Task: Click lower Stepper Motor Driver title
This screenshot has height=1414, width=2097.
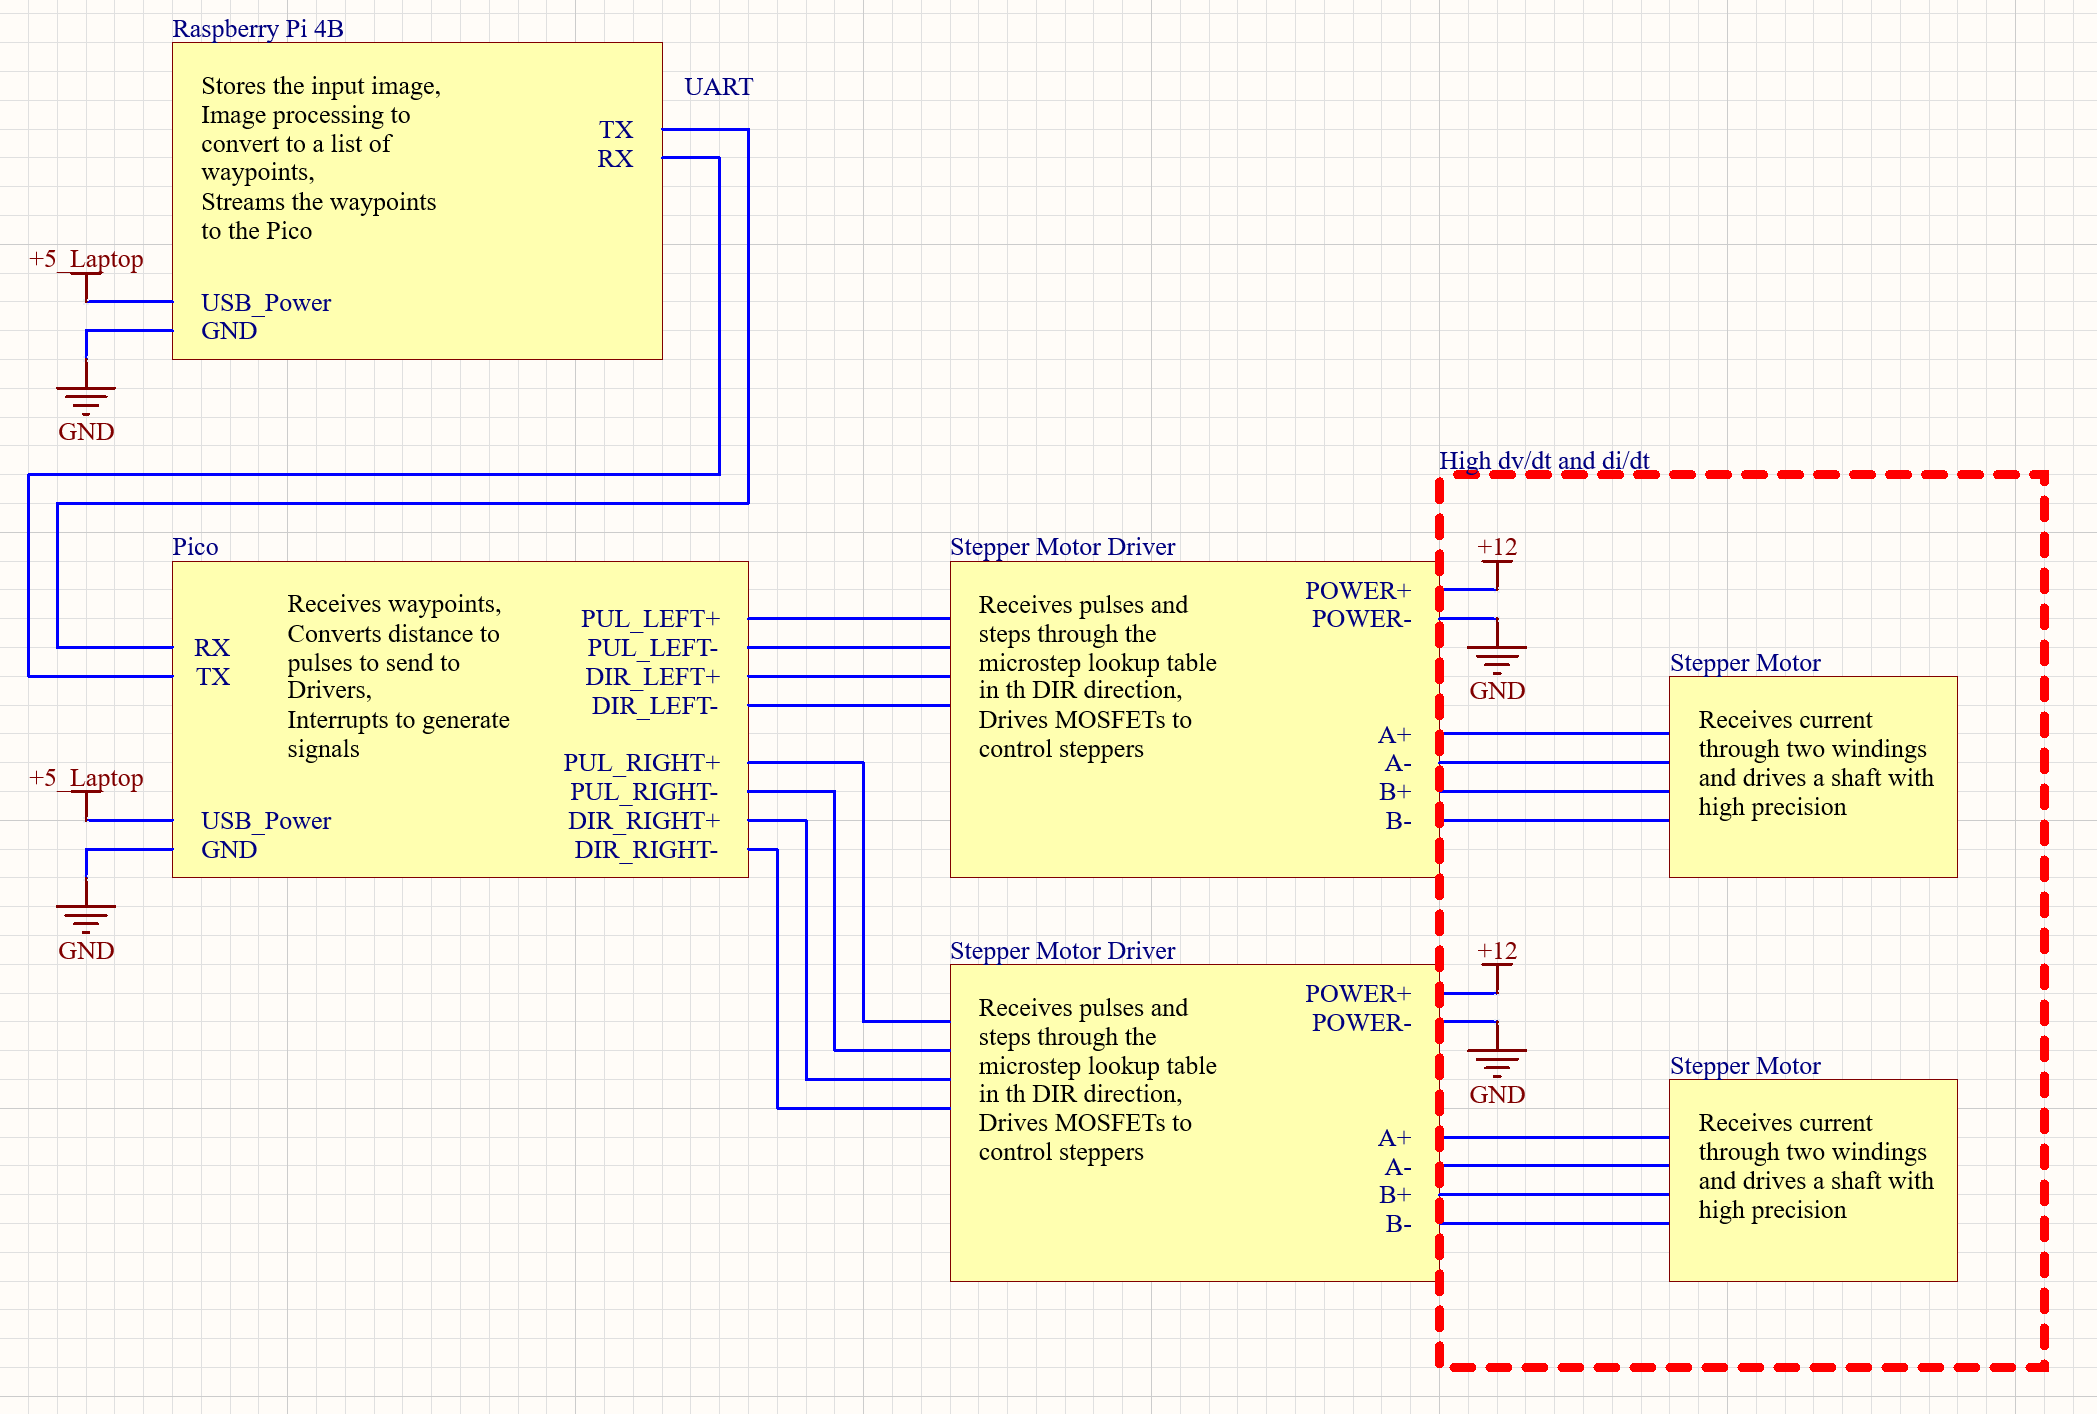Action: tap(1062, 951)
